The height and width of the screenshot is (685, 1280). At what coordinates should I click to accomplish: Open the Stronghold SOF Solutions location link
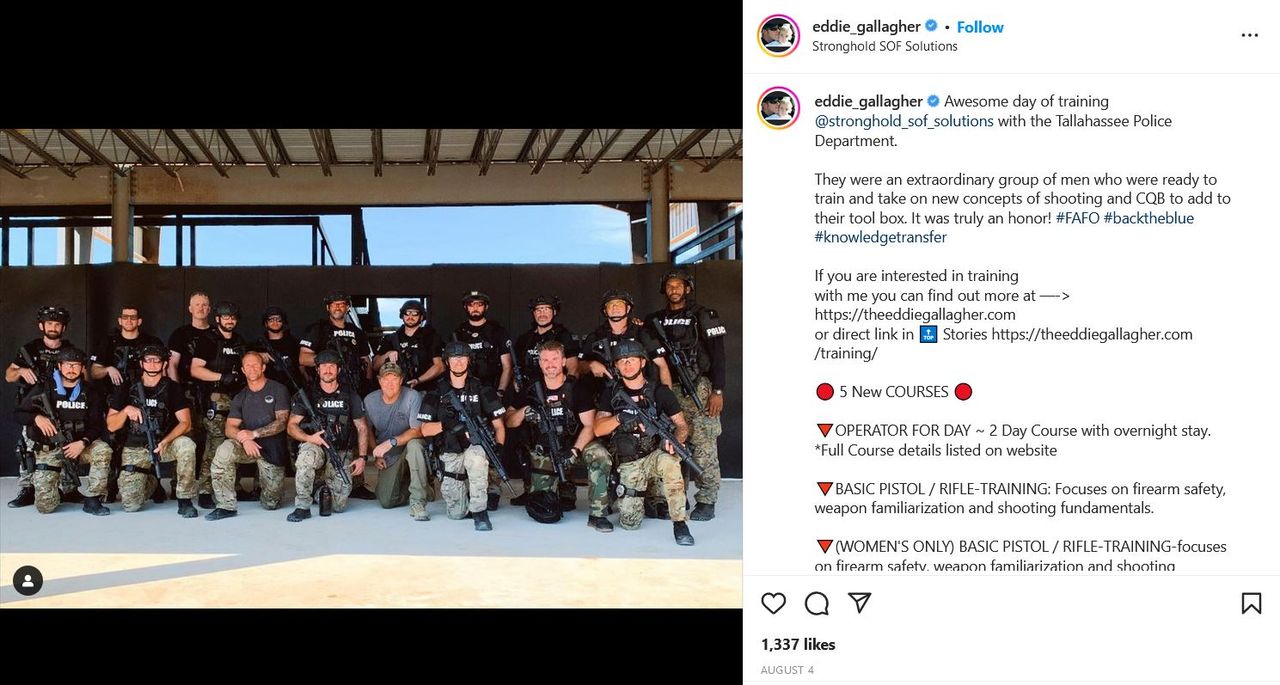tap(885, 46)
